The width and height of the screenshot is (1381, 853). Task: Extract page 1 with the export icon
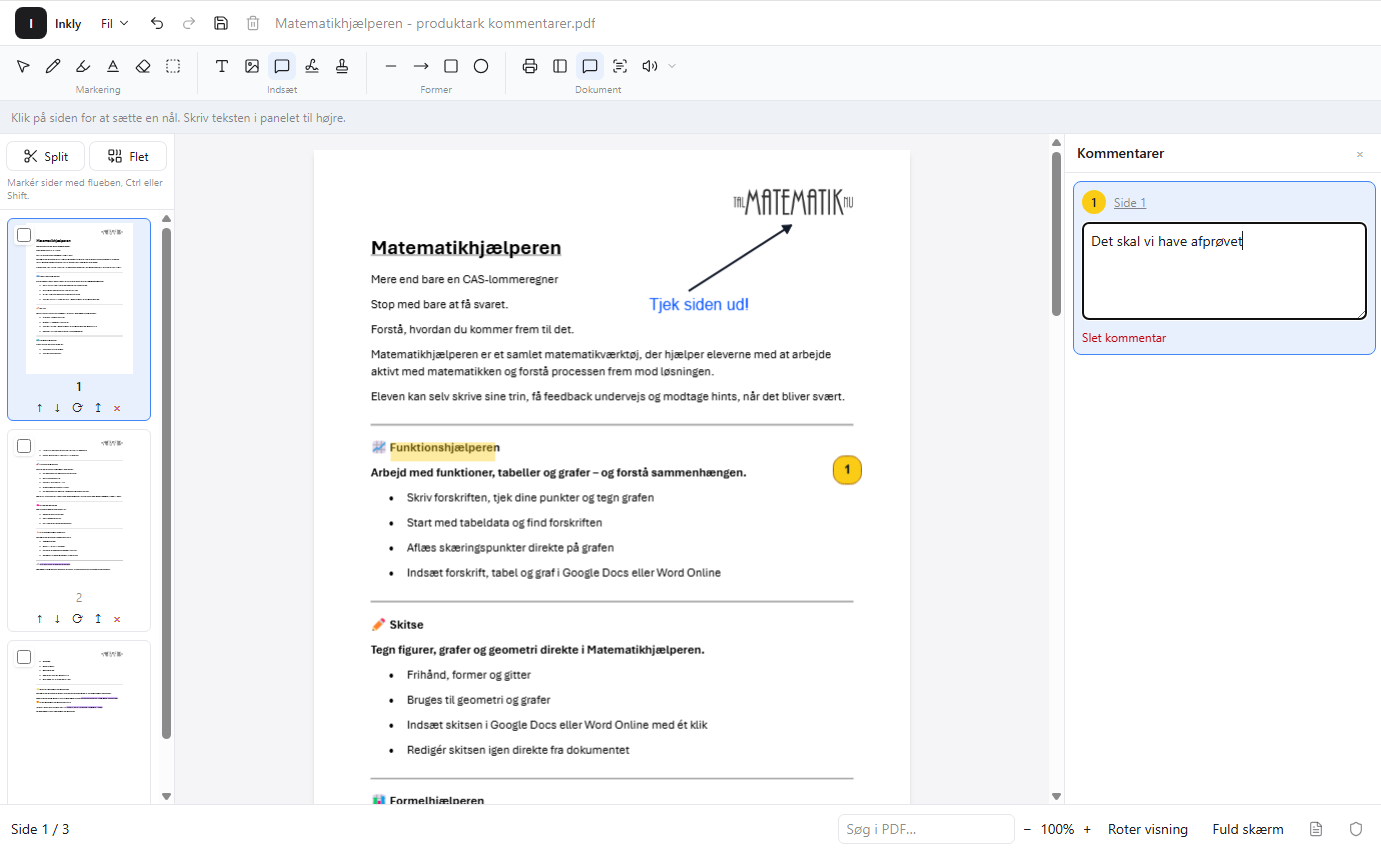98,408
